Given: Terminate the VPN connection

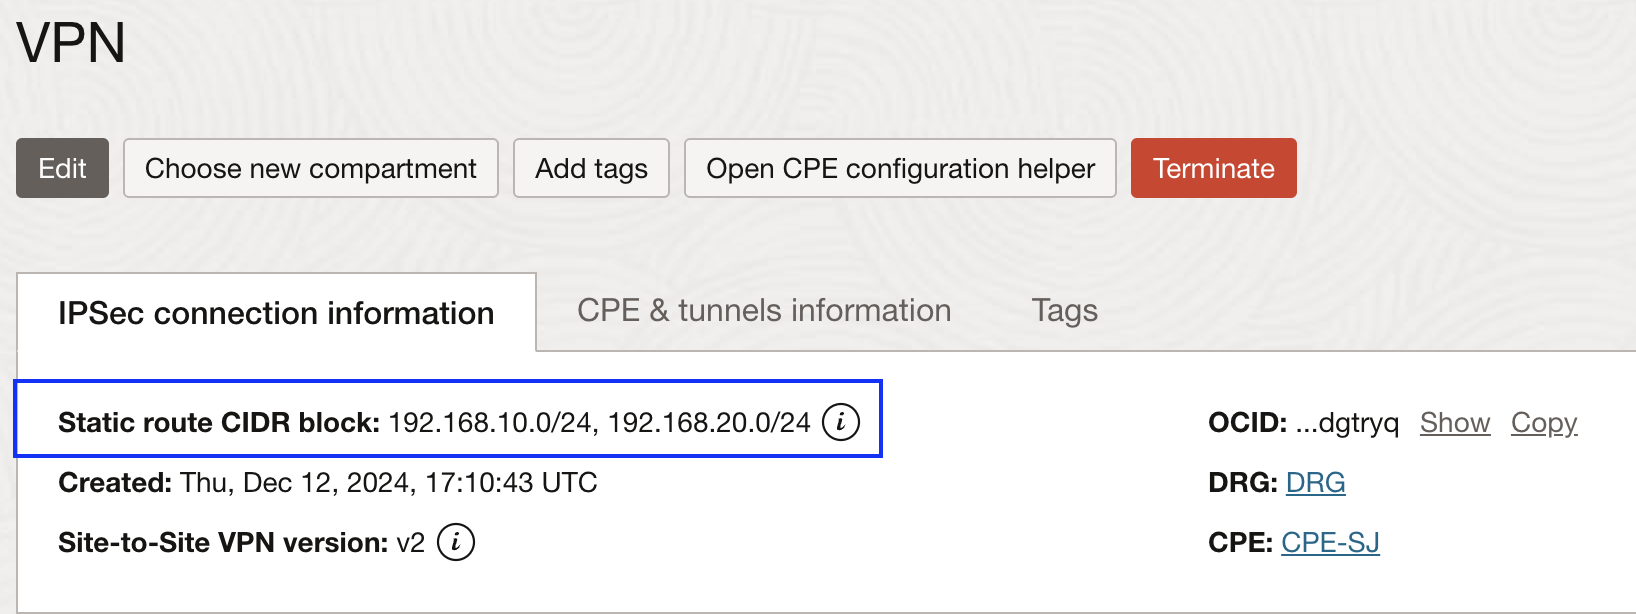Looking at the screenshot, I should point(1213,168).
